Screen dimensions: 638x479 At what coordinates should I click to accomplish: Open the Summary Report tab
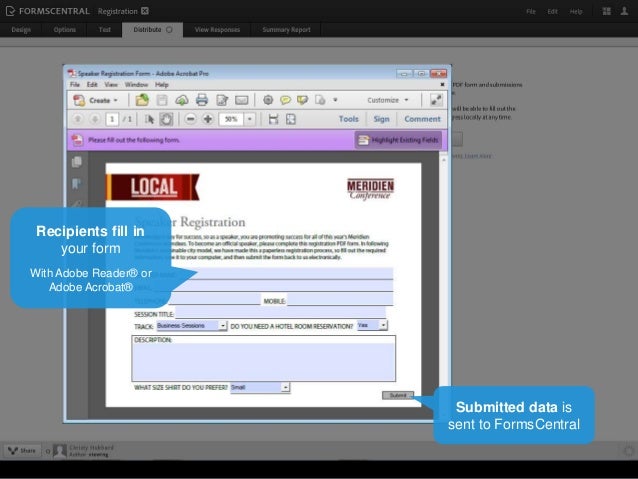pyautogui.click(x=286, y=30)
